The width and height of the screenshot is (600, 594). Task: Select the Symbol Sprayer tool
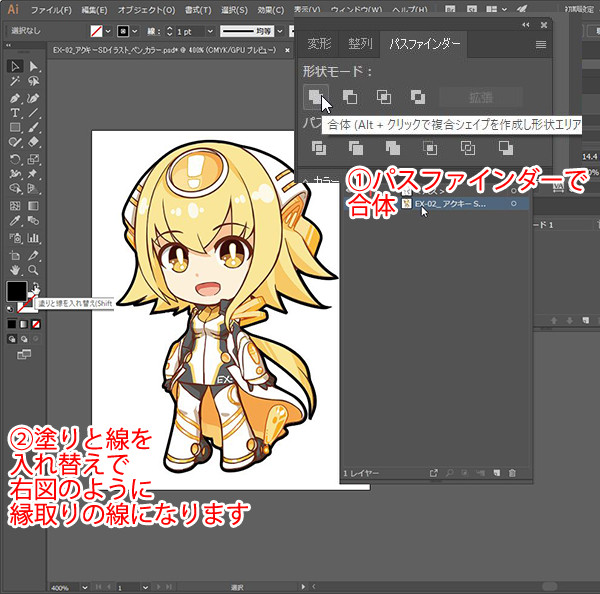pyautogui.click(x=15, y=238)
